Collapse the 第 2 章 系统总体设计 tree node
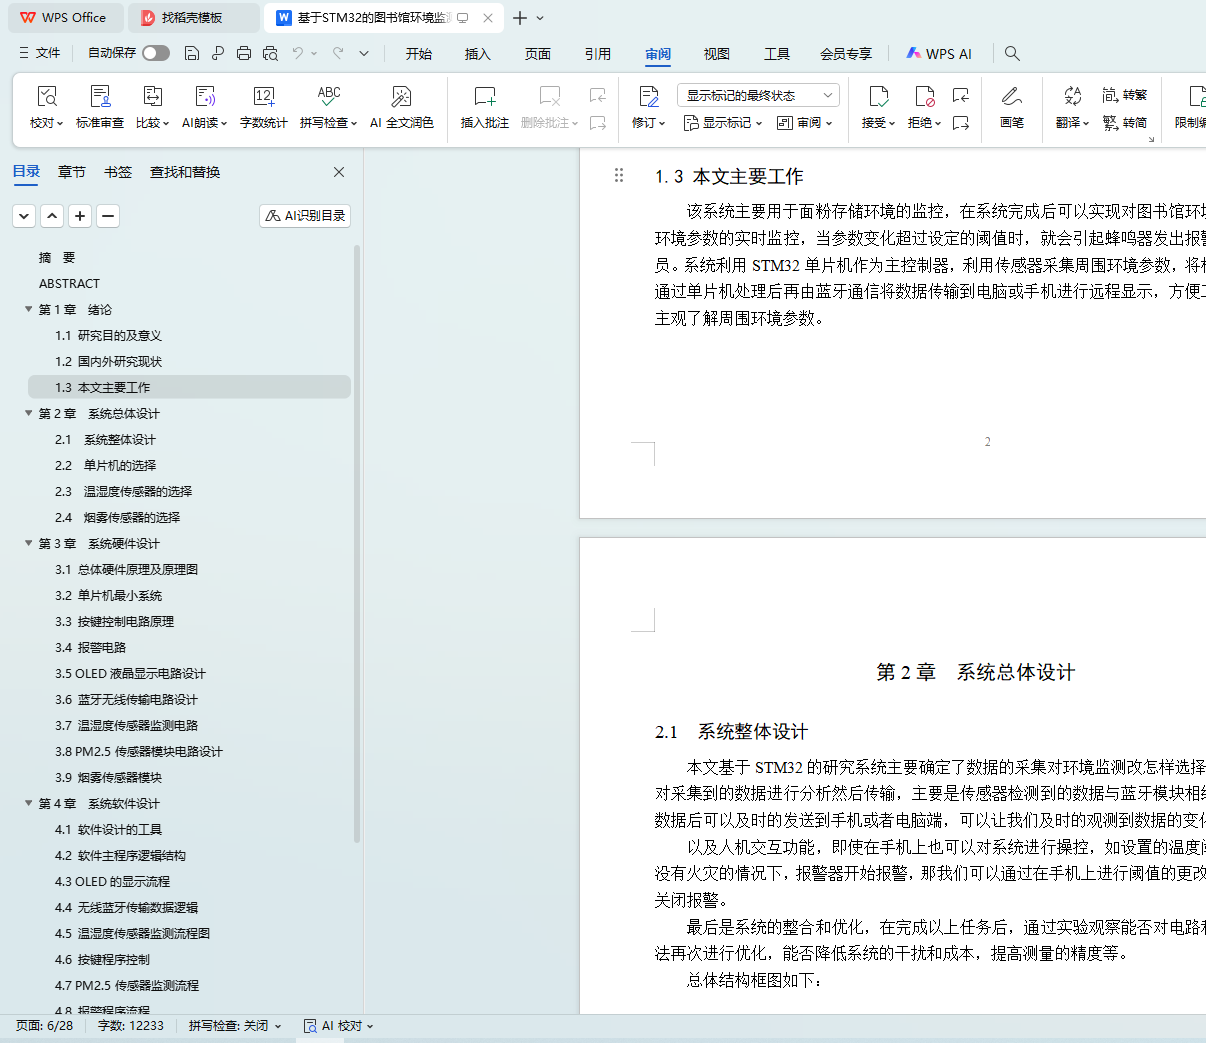The width and height of the screenshot is (1206, 1043). coord(29,413)
